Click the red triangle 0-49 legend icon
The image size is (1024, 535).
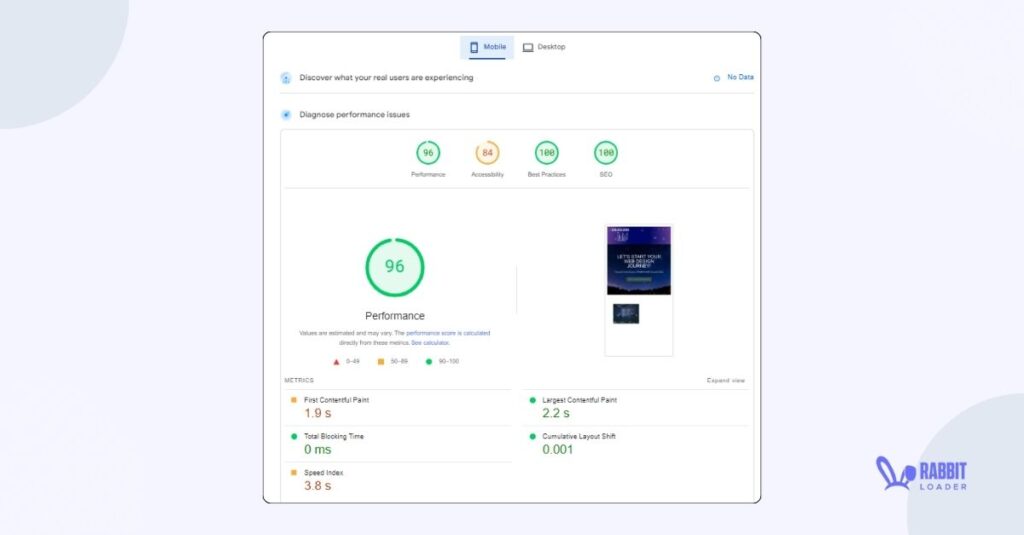336,362
